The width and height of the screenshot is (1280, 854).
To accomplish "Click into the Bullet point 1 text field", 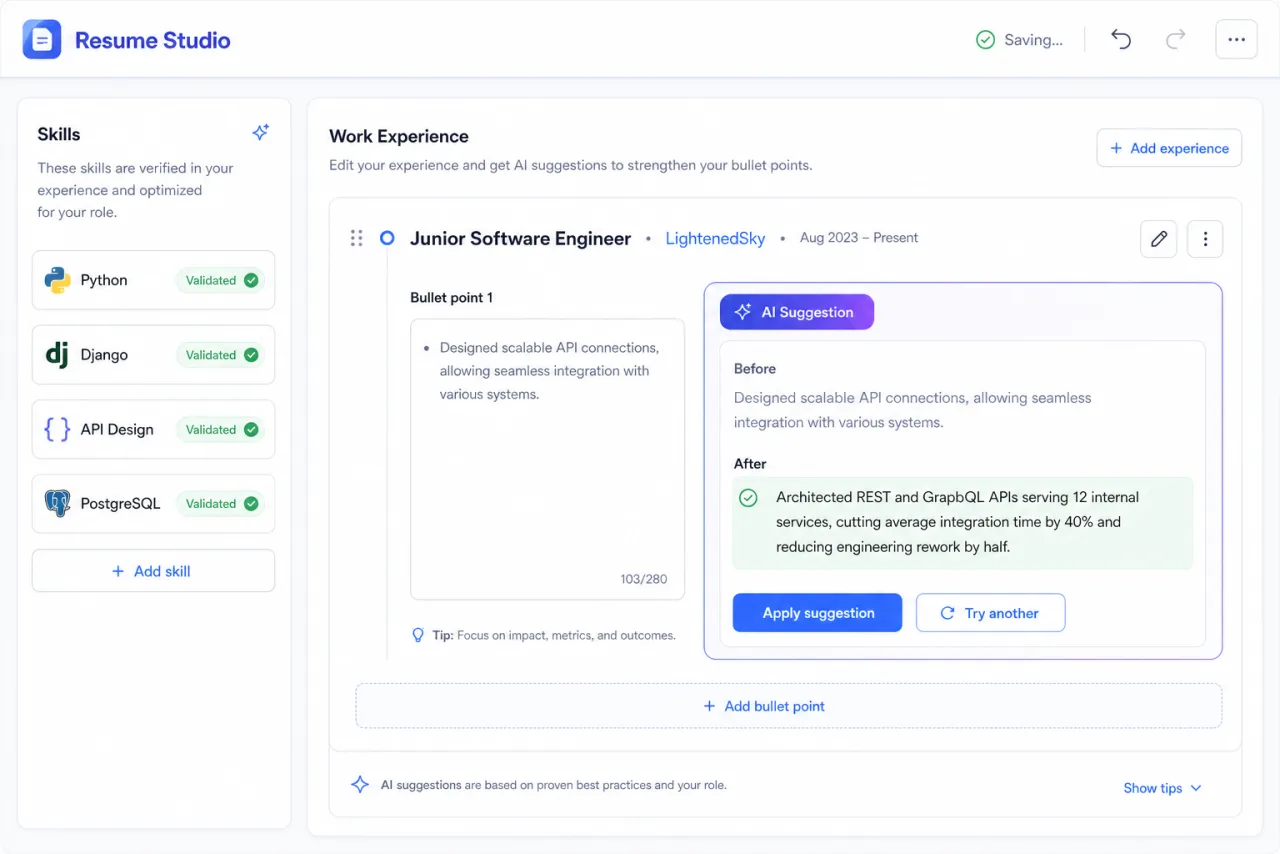I will pyautogui.click(x=547, y=459).
